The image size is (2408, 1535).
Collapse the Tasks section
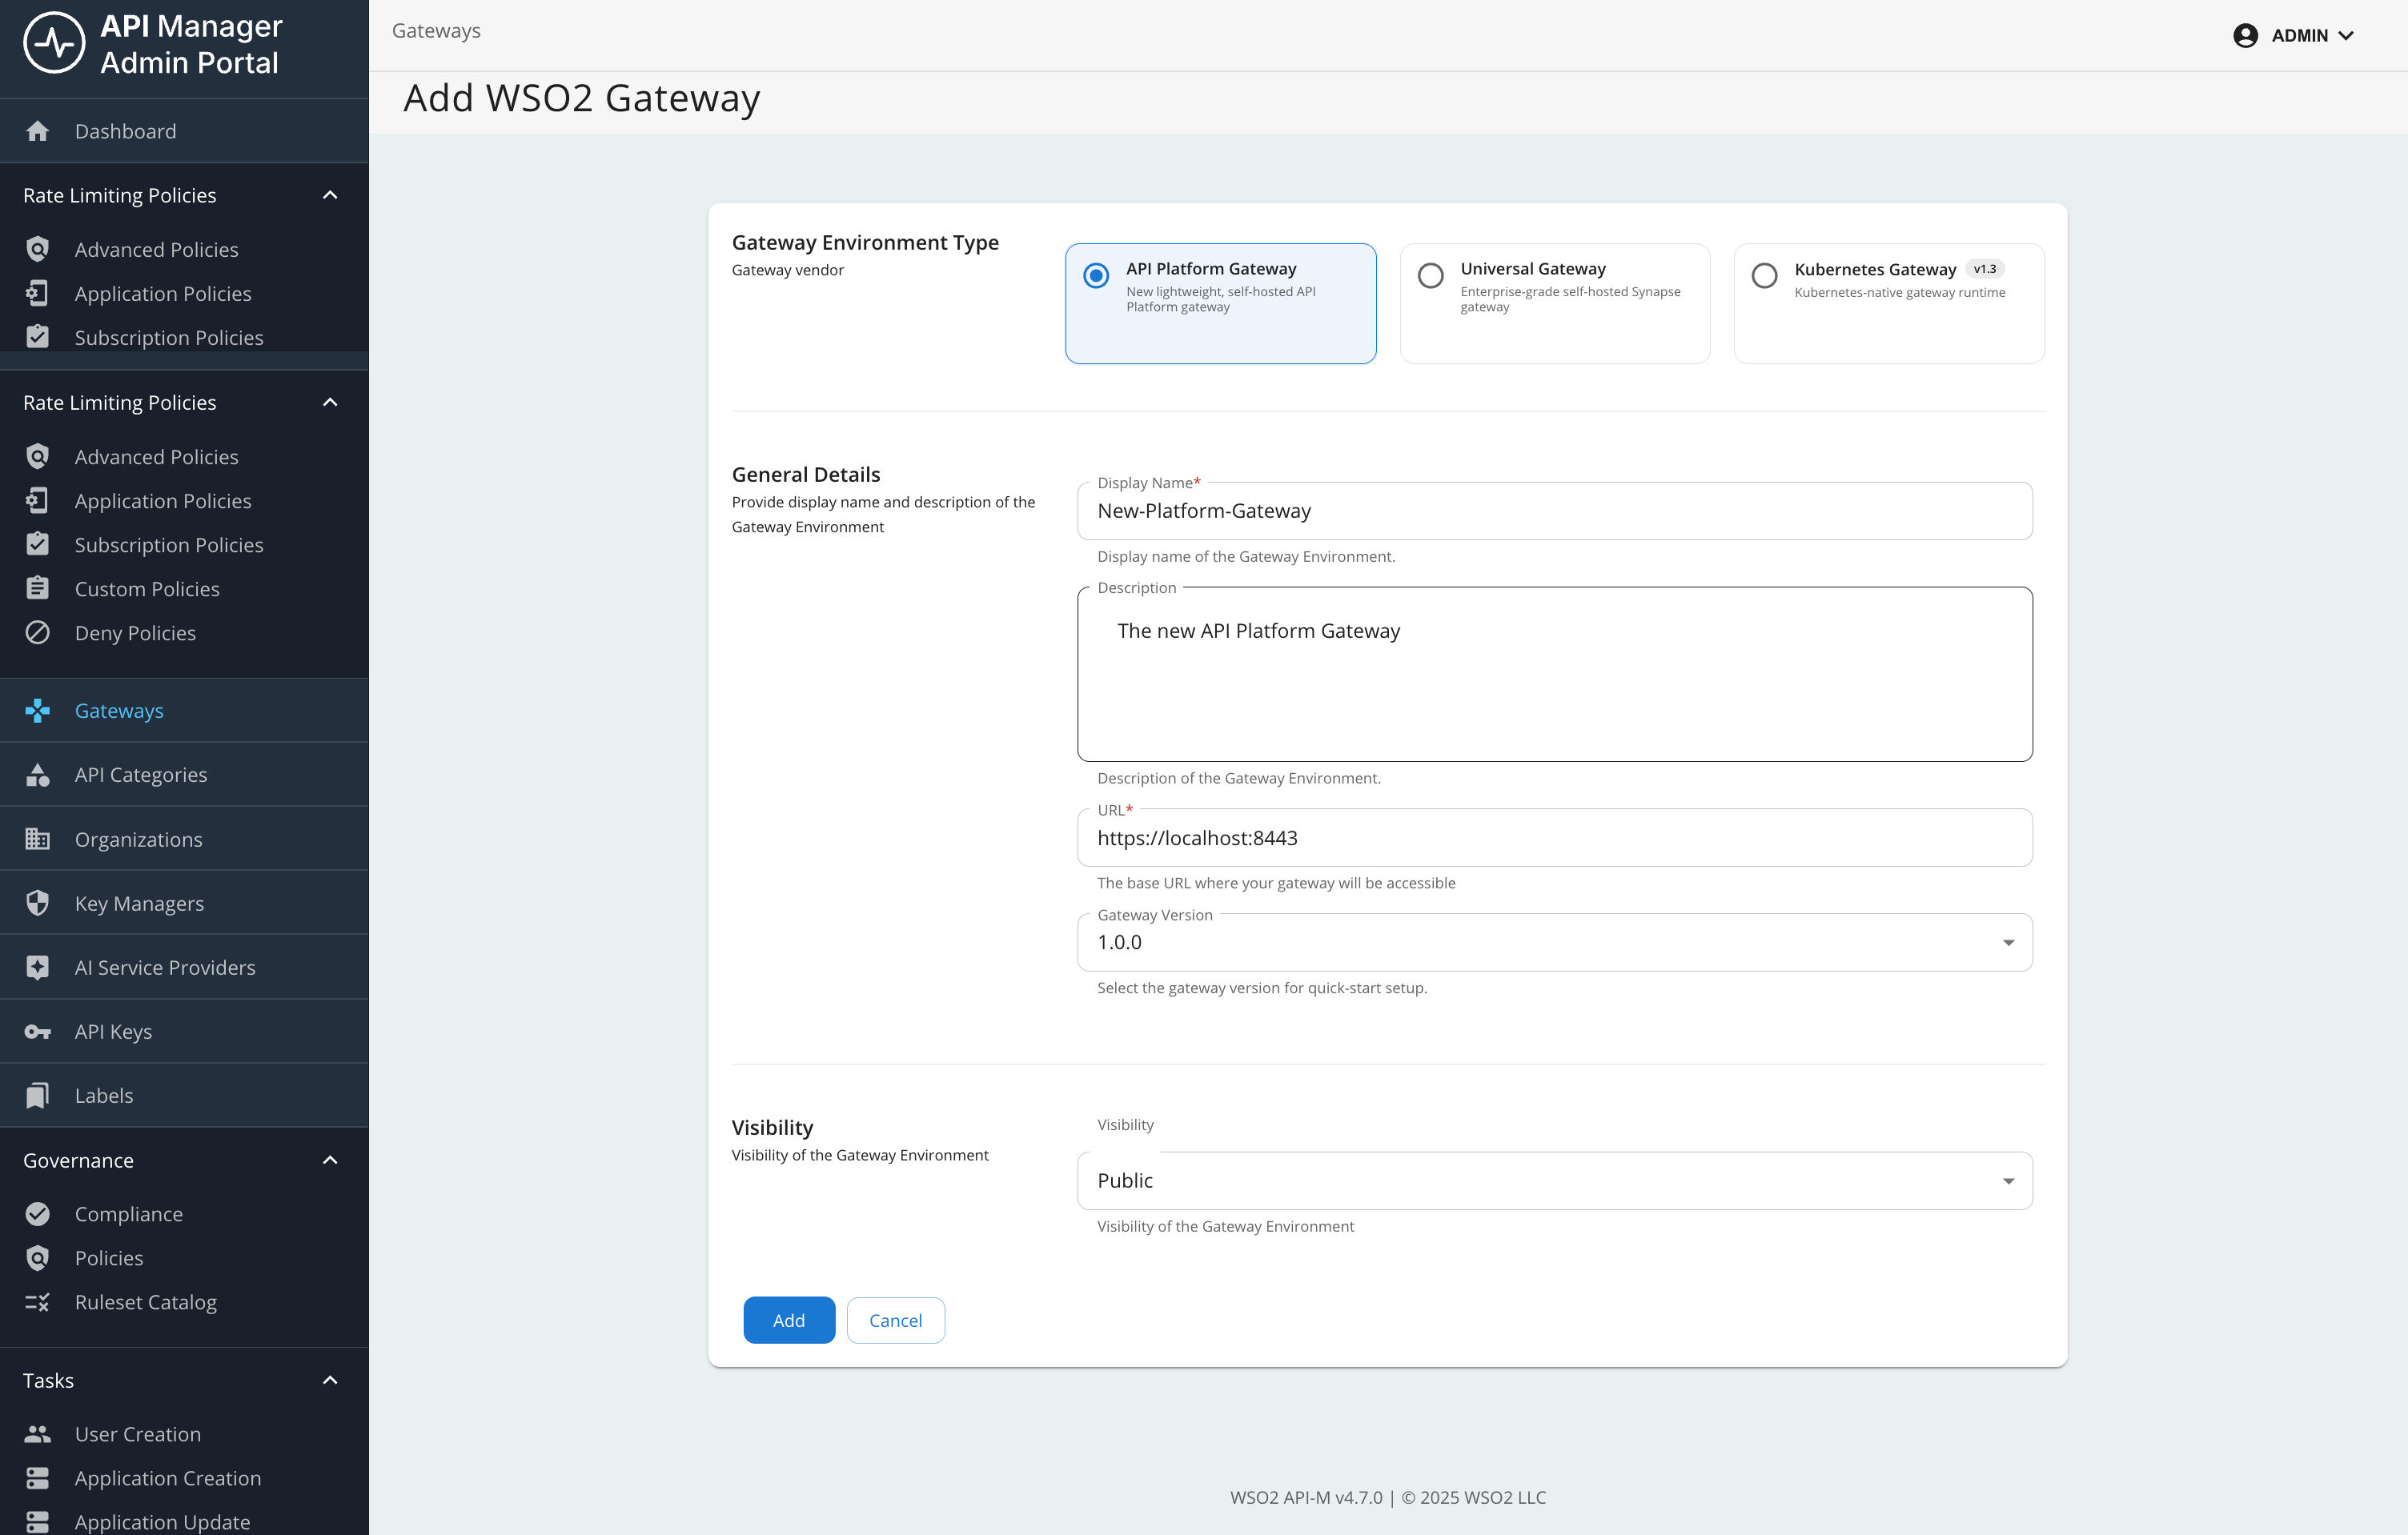point(330,1380)
